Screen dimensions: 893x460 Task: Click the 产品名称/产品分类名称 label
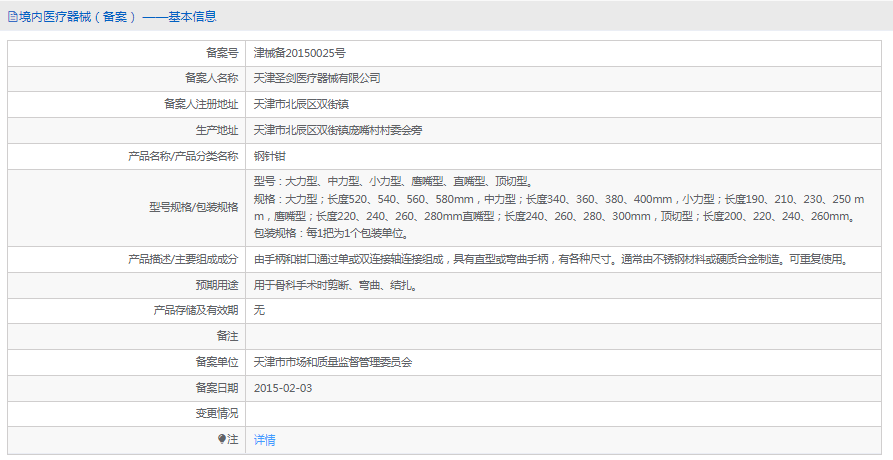tap(183, 156)
